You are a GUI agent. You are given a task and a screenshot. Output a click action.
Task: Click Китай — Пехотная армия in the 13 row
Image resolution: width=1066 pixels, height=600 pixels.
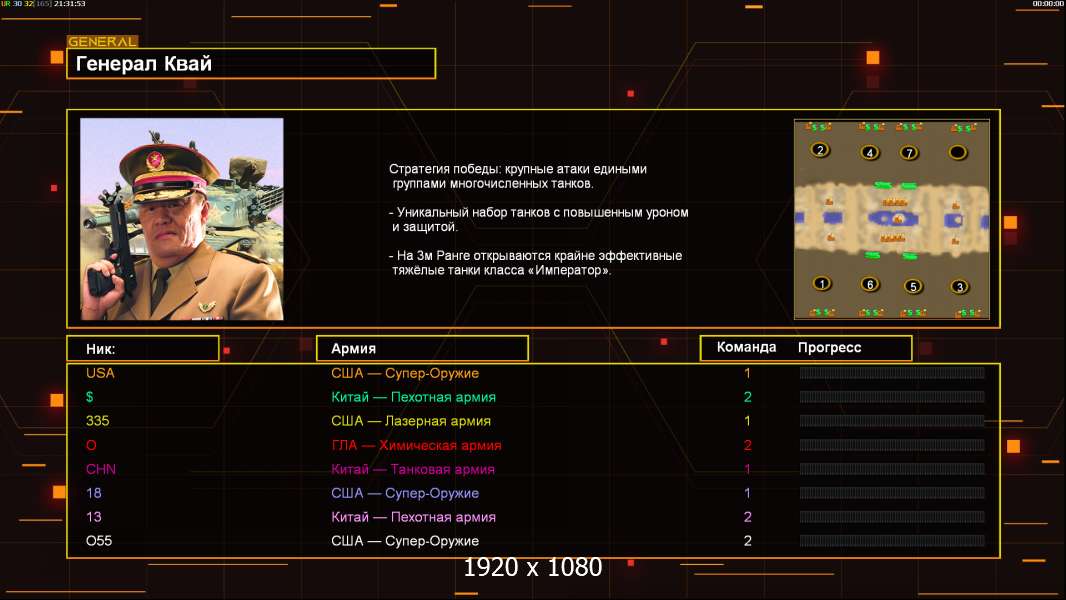(x=413, y=517)
